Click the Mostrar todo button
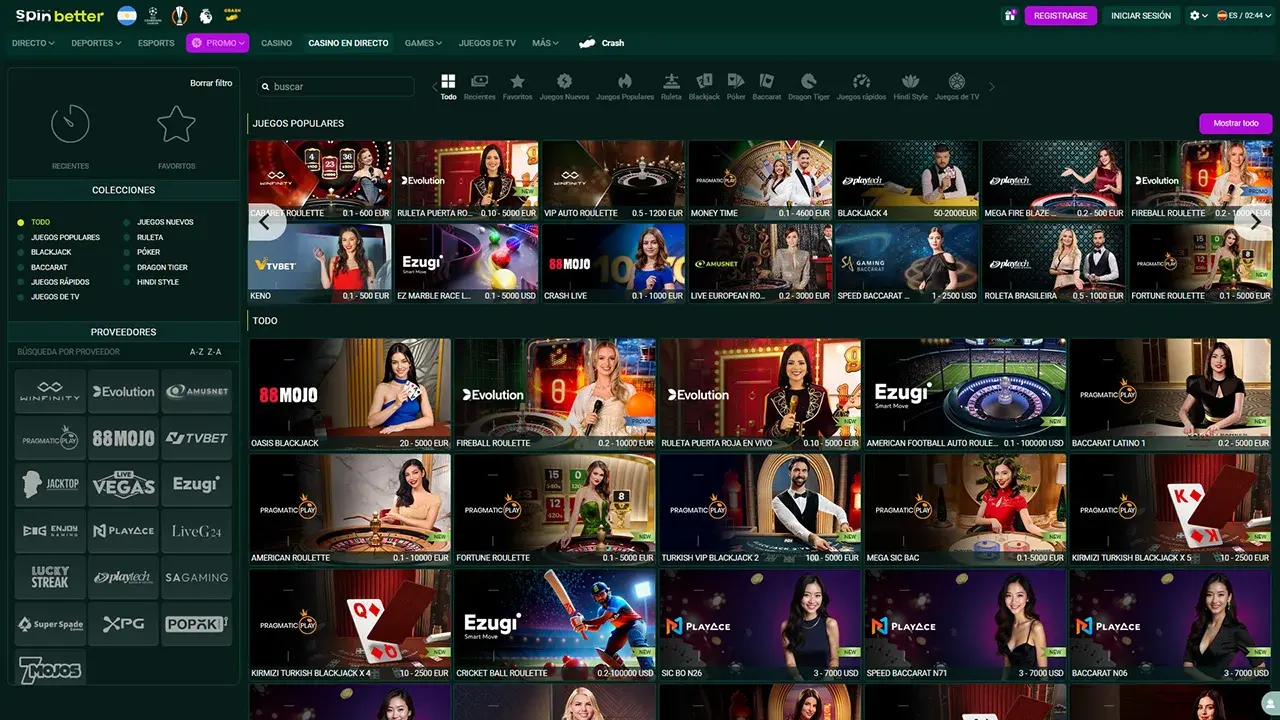Screen dimensions: 1280x720 tap(1236, 123)
